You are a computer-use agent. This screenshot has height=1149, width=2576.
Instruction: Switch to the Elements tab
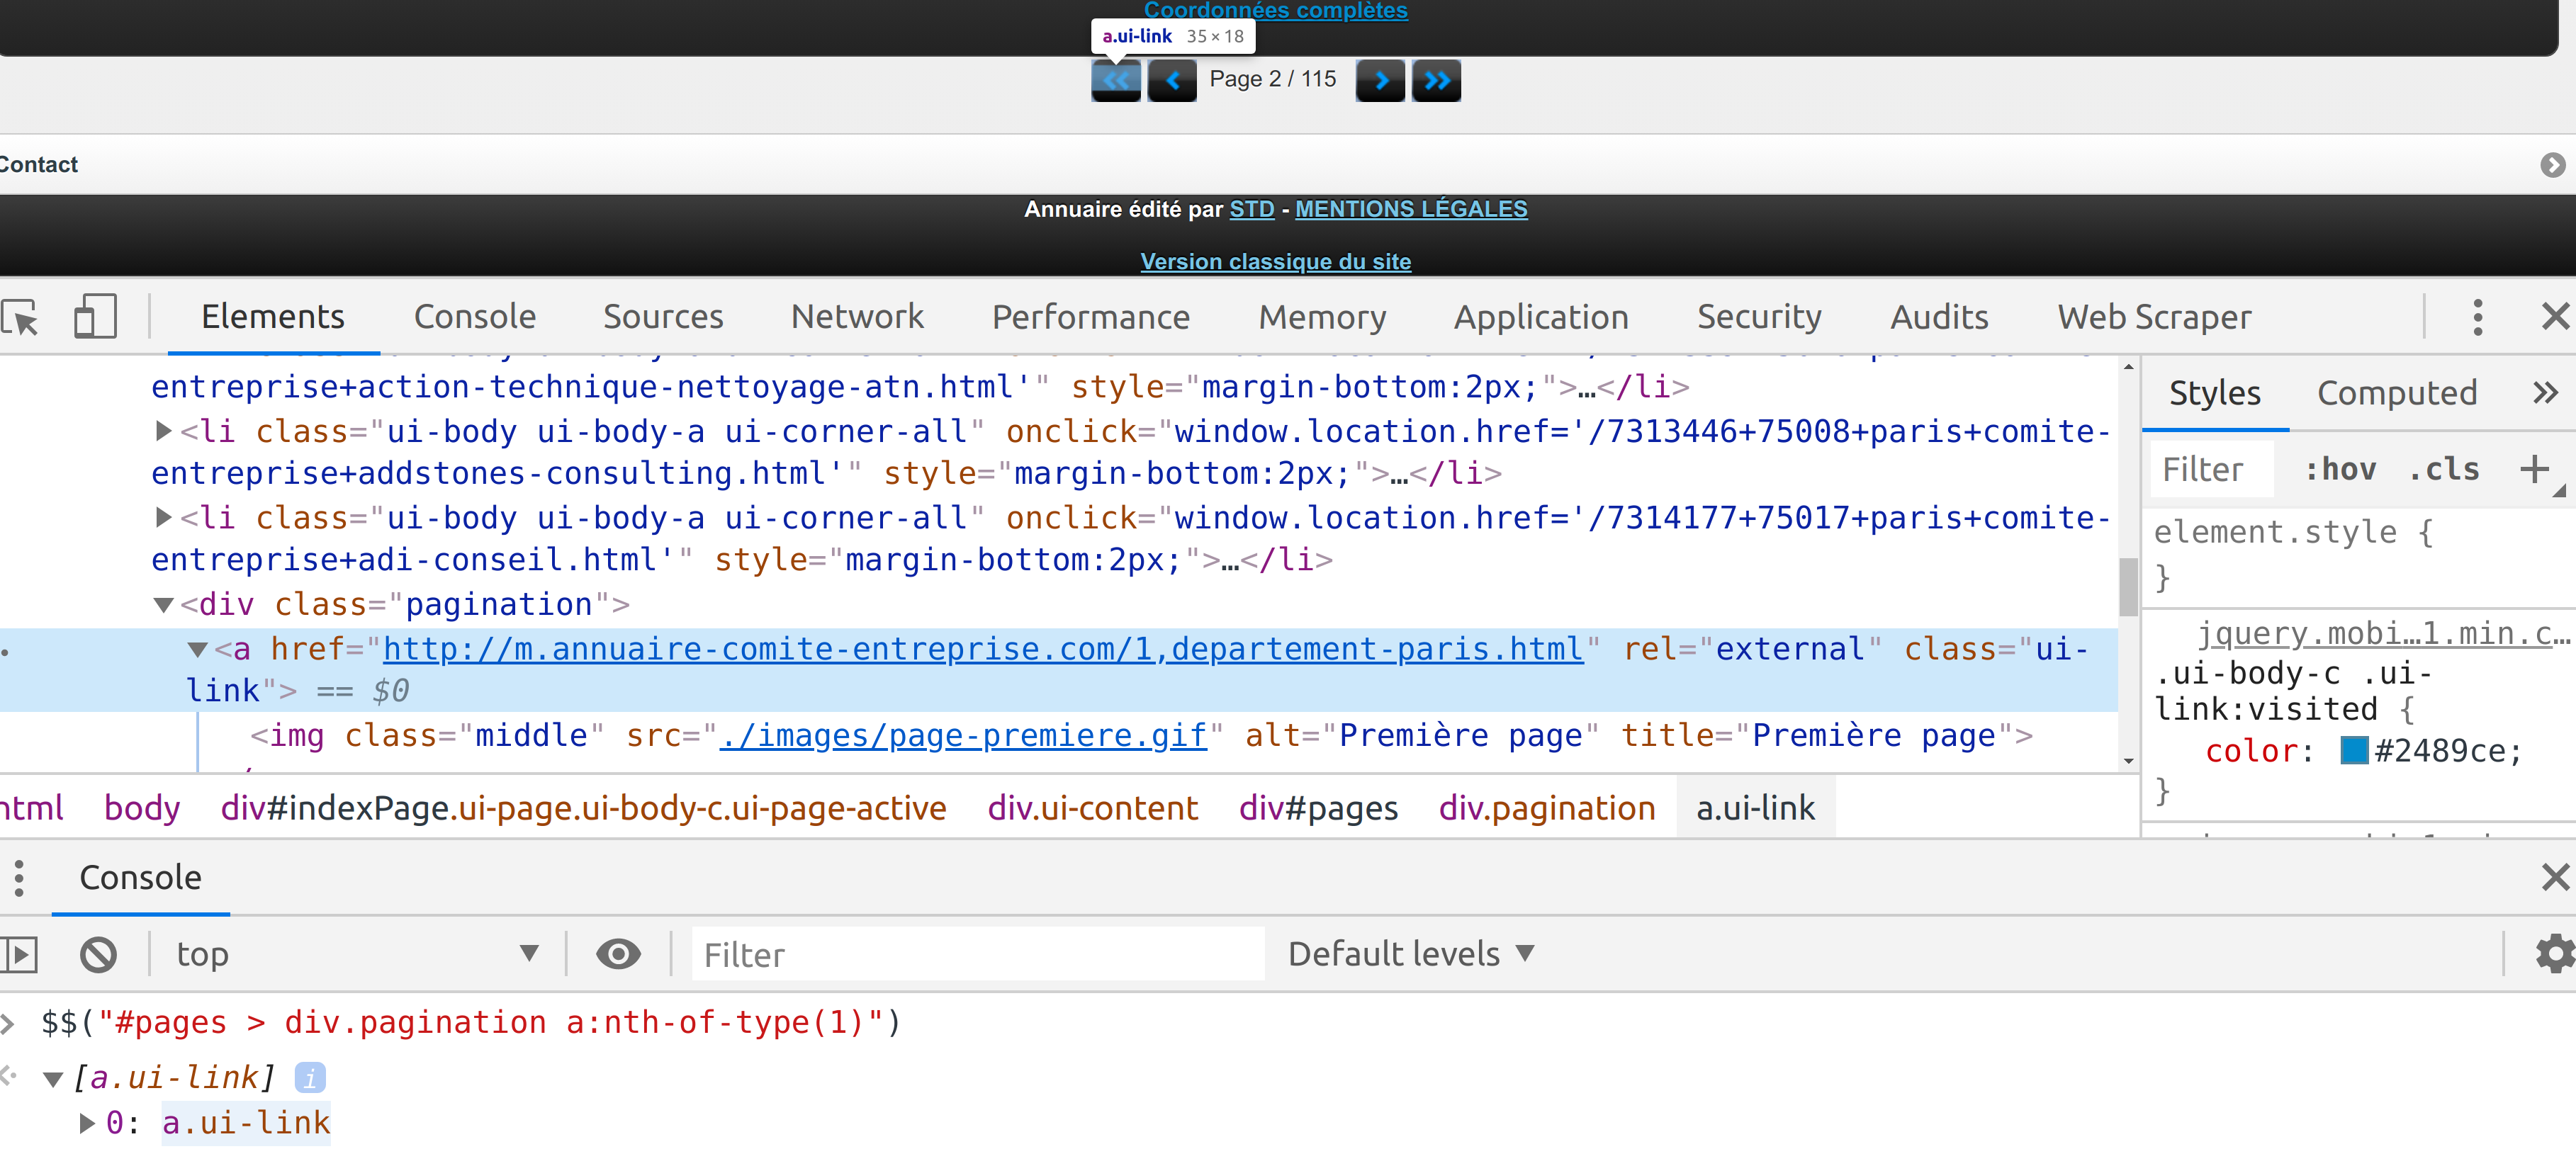click(x=273, y=317)
